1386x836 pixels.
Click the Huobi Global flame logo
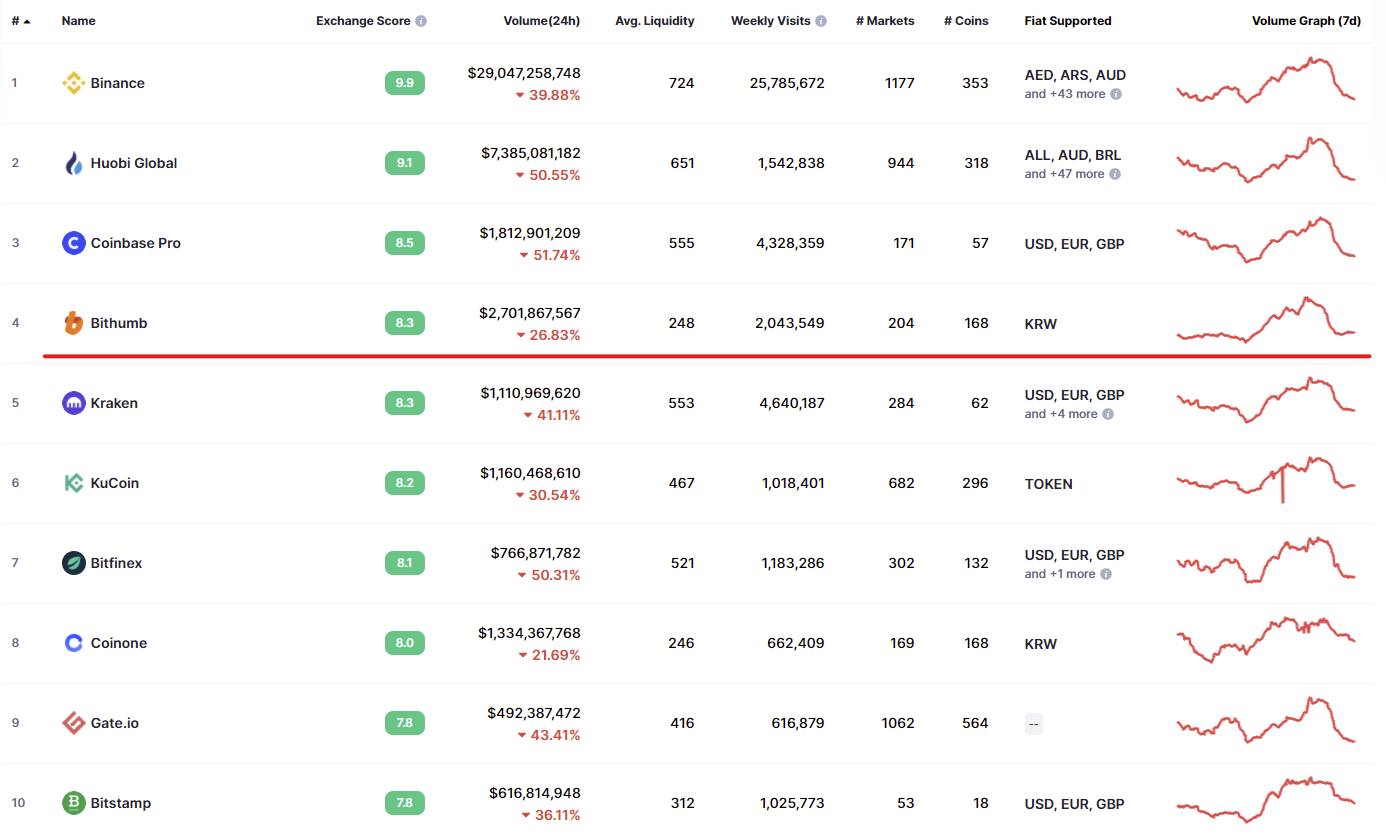coord(74,163)
